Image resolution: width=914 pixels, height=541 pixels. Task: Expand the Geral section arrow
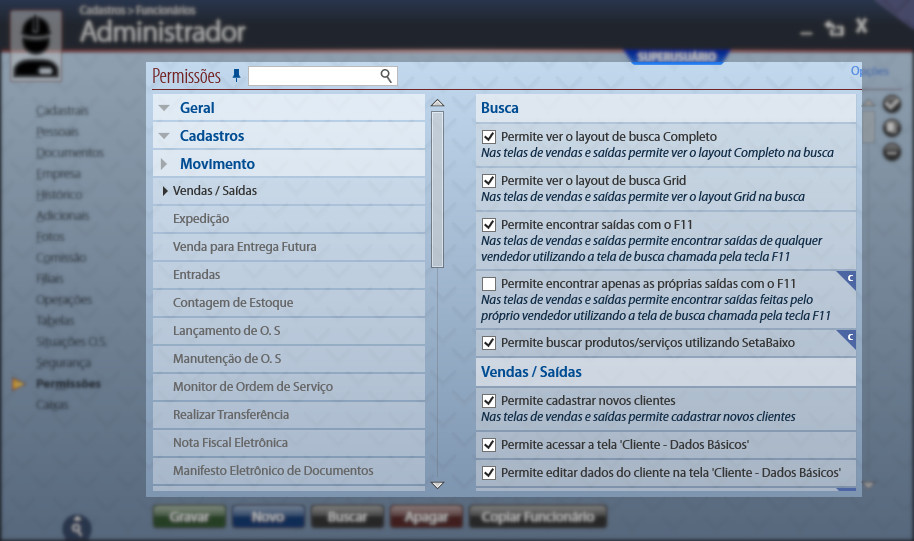pos(164,108)
